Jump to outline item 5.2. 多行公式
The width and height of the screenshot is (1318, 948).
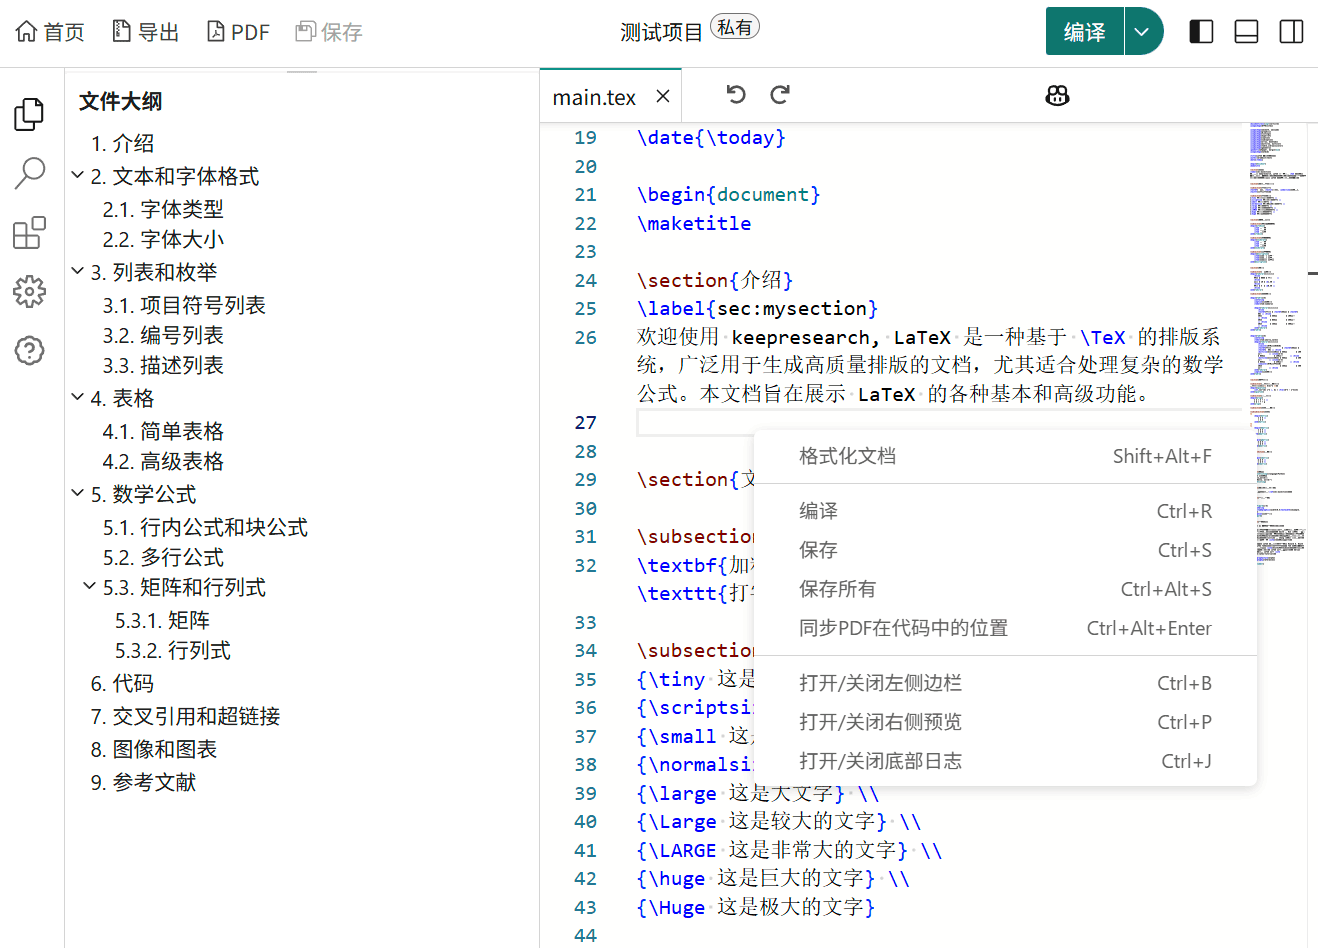point(163,558)
